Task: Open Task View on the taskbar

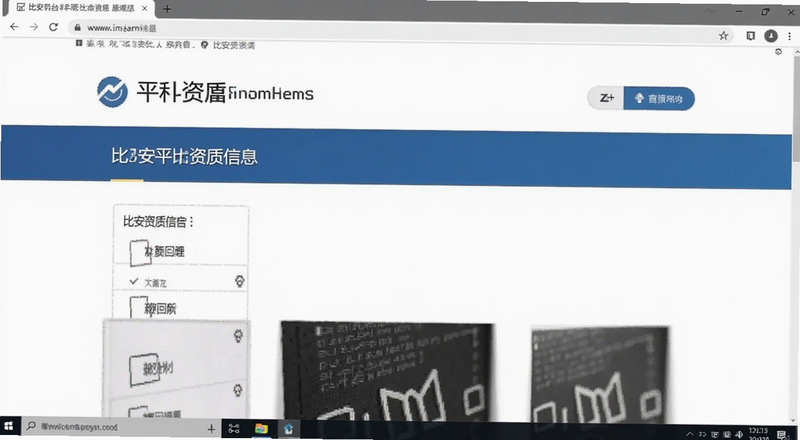Action: click(234, 428)
